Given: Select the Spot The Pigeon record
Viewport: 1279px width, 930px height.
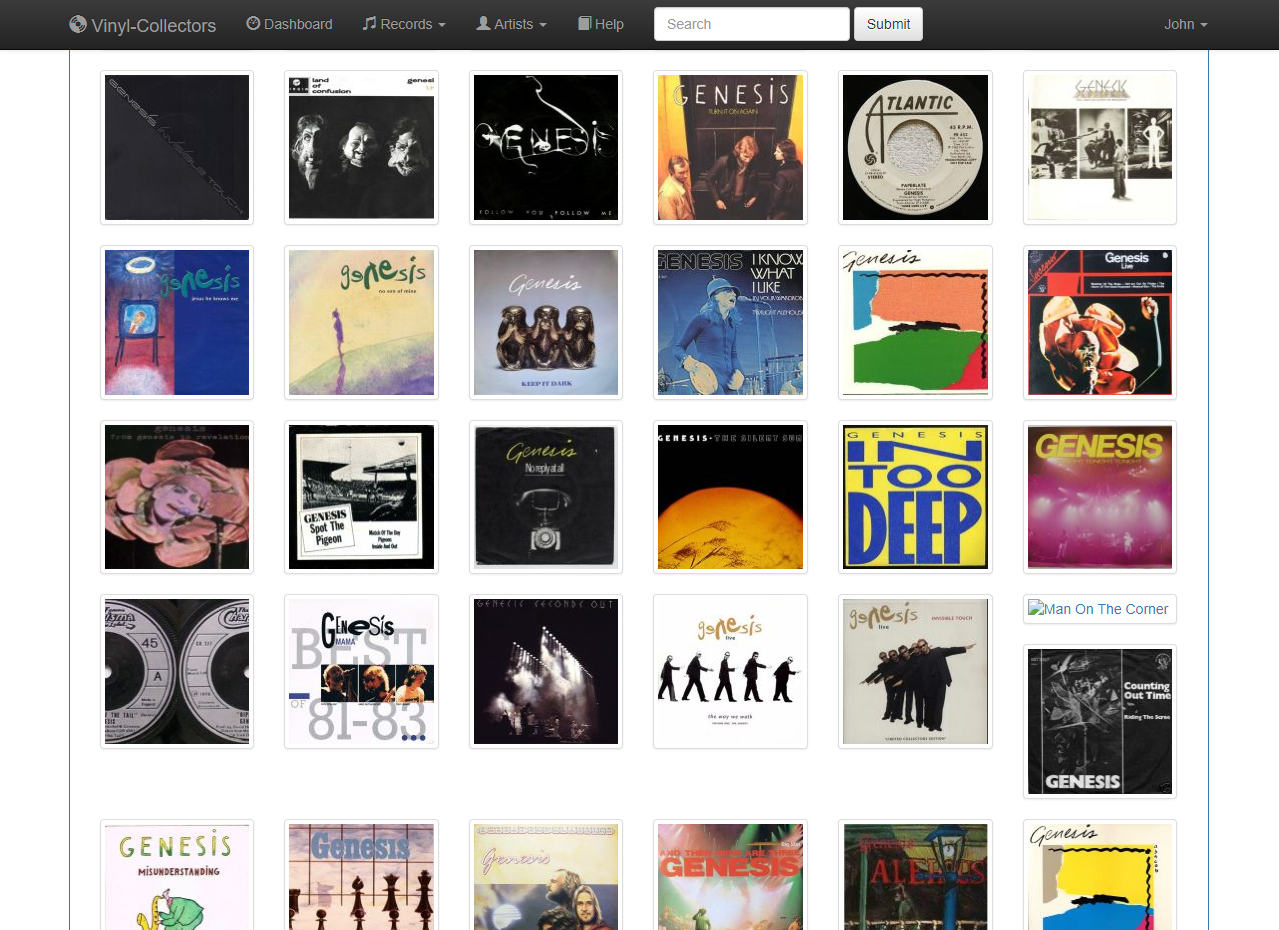Looking at the screenshot, I should coord(360,496).
